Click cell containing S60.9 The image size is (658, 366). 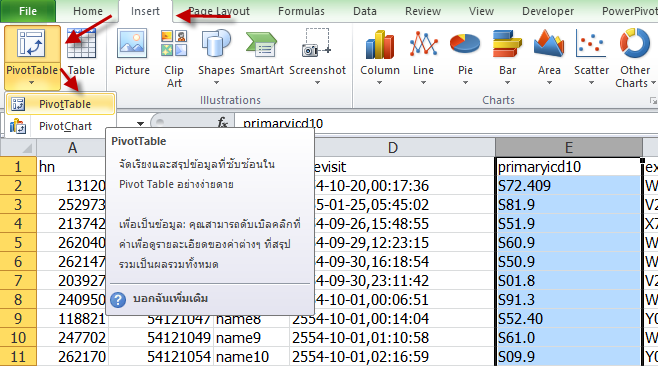pos(569,243)
